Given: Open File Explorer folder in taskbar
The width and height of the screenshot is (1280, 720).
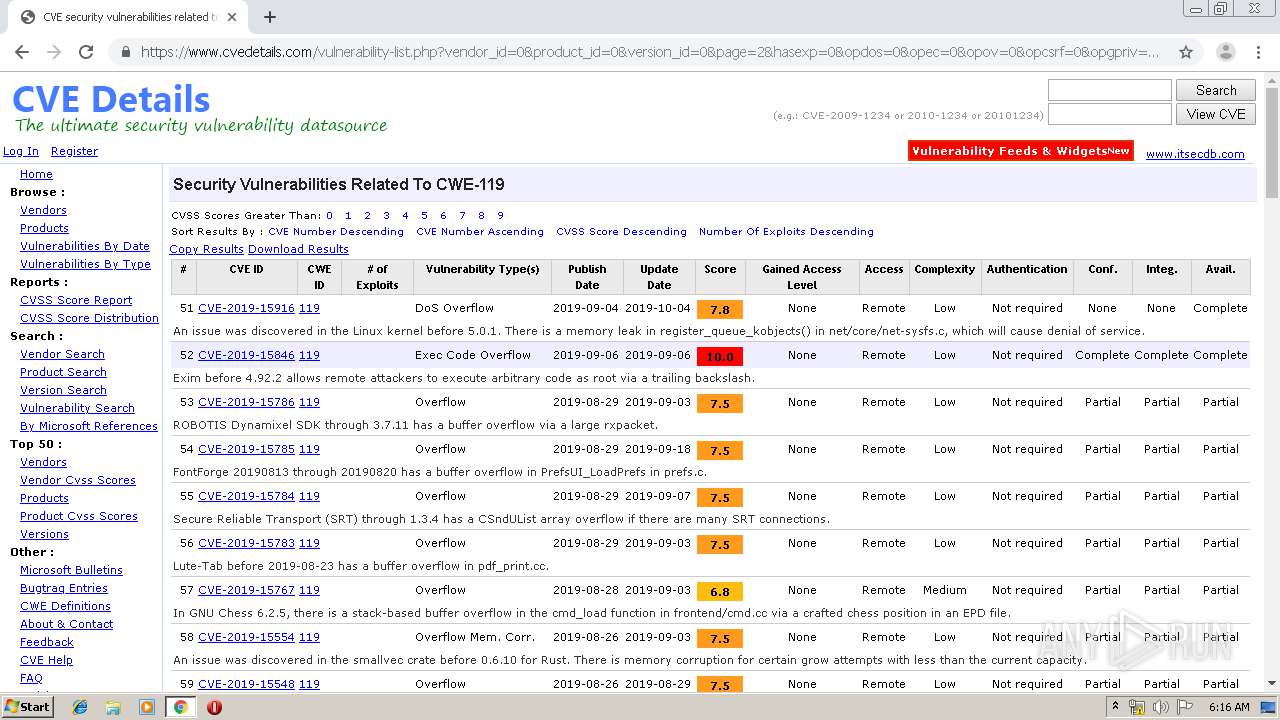Looking at the screenshot, I should tap(113, 707).
